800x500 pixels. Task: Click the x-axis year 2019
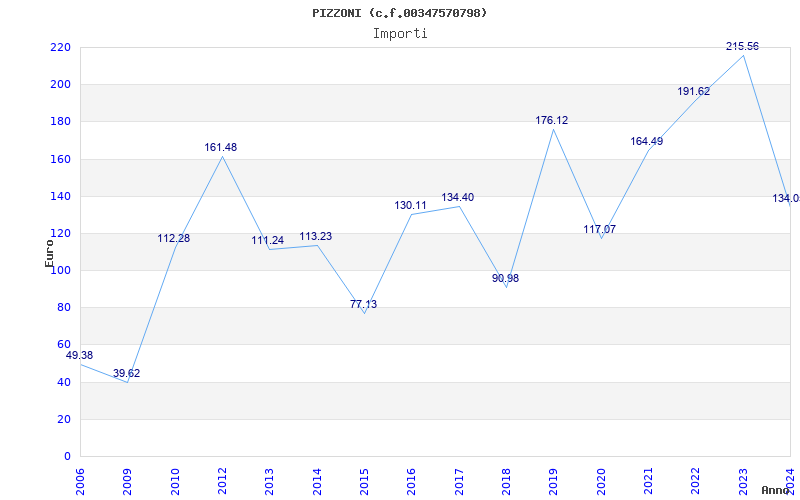[554, 481]
